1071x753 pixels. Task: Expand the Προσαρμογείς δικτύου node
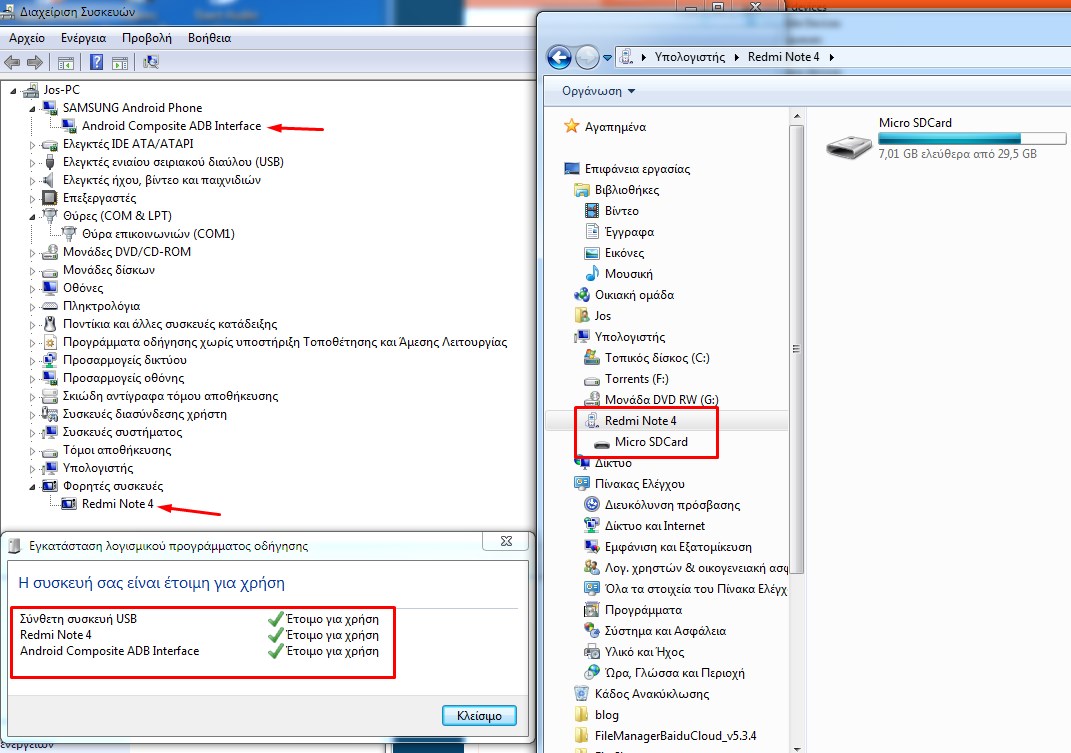coord(32,361)
